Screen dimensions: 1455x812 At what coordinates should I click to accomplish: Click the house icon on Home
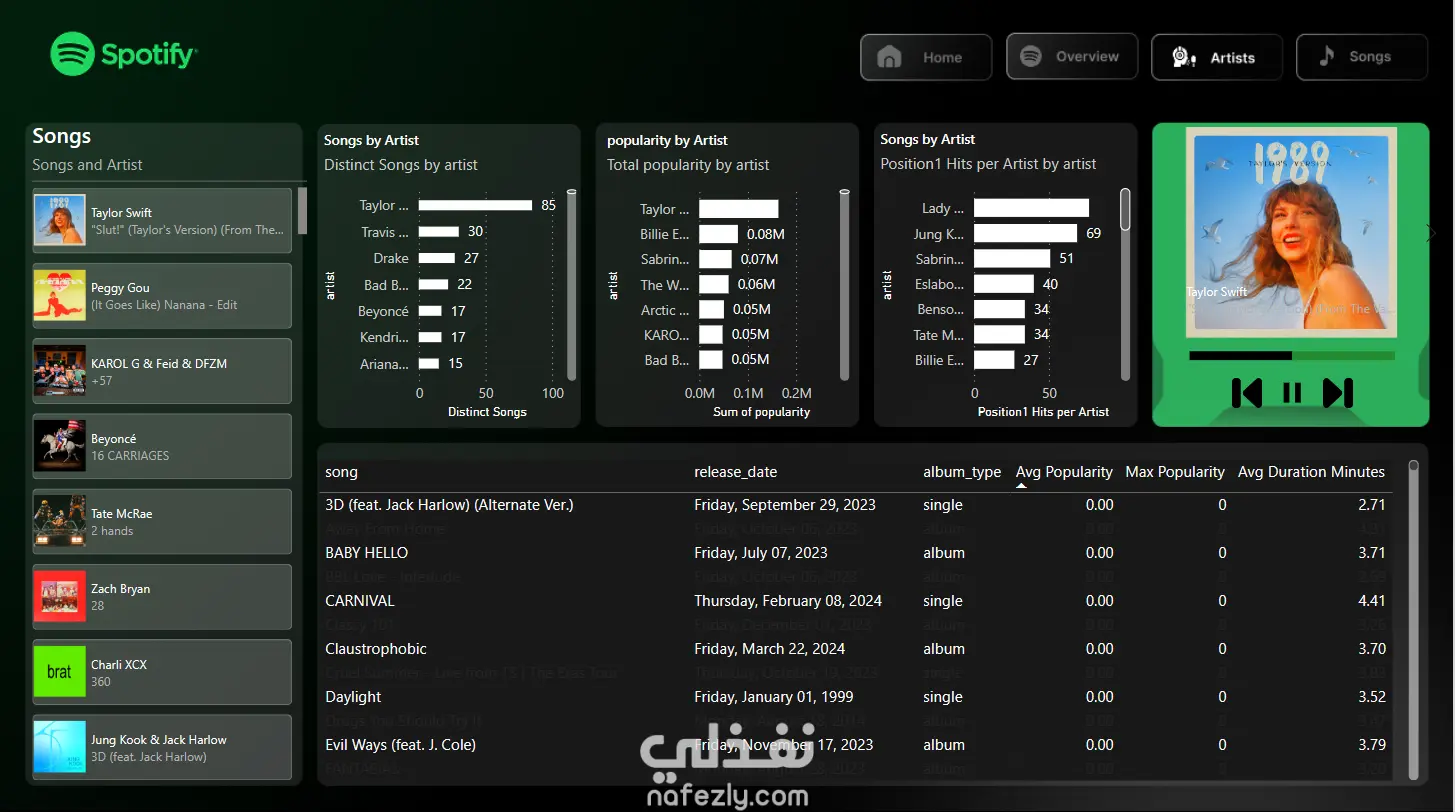888,57
